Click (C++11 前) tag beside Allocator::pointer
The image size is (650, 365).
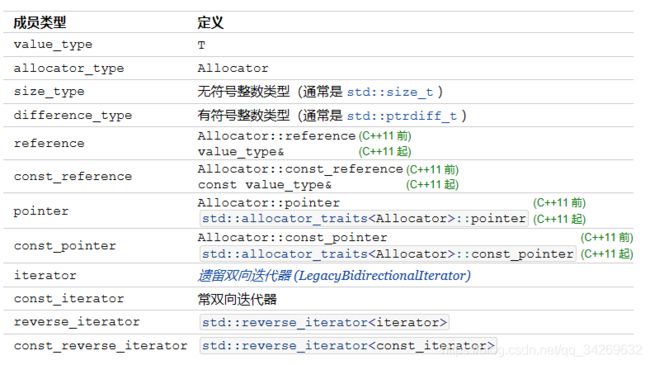coord(559,203)
